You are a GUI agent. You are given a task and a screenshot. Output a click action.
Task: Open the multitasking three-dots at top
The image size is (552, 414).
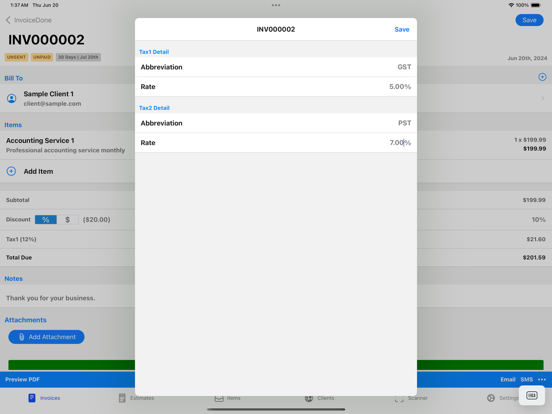276,5
